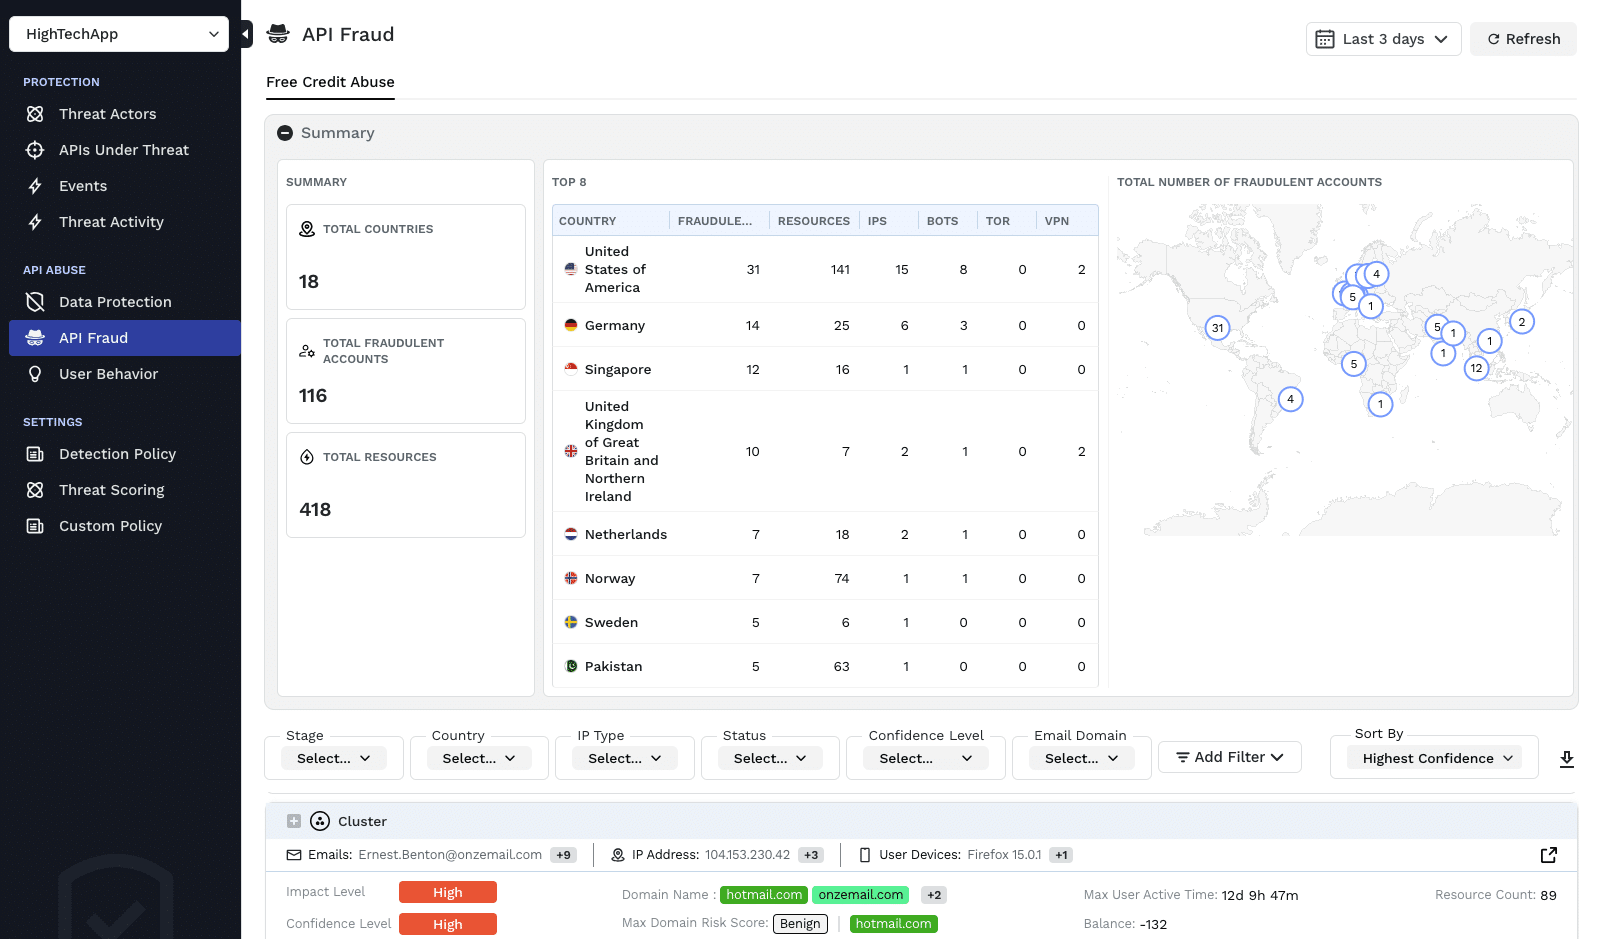Open the HighTechApp application dropdown
Viewport: 1600px width, 939px height.
(119, 34)
